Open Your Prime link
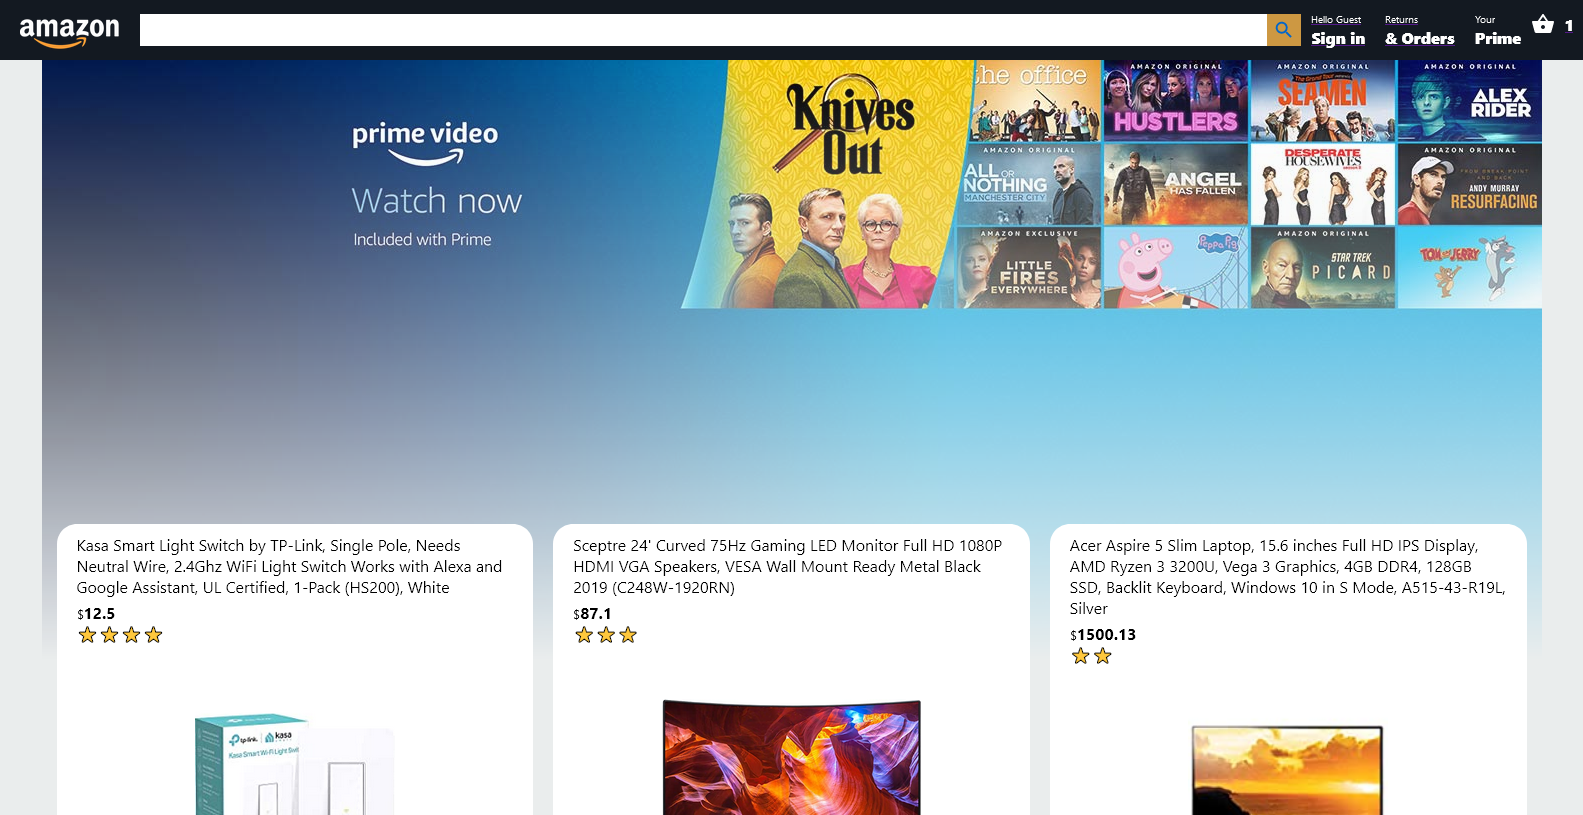This screenshot has height=815, width=1583. [1497, 31]
